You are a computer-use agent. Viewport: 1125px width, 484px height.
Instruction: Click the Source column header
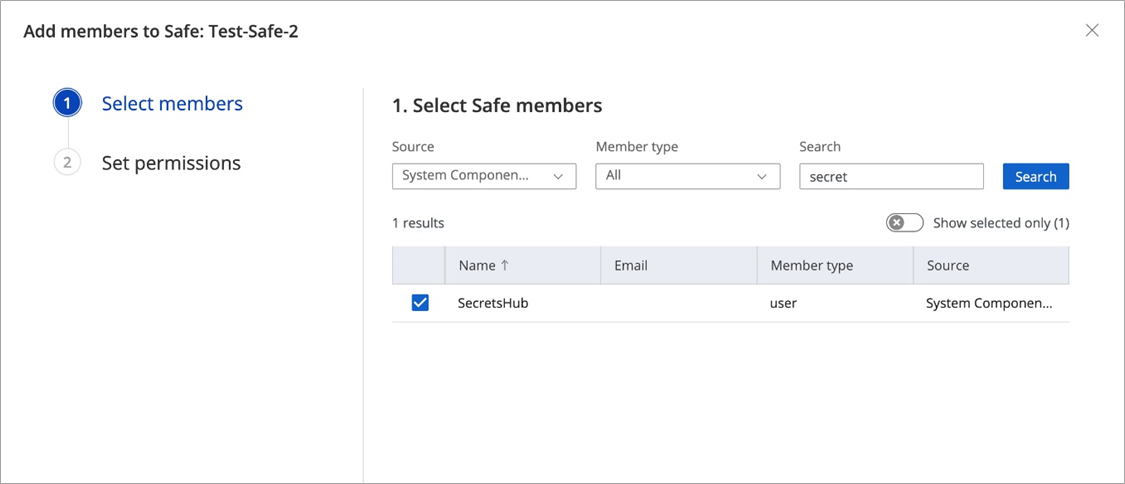(x=947, y=265)
